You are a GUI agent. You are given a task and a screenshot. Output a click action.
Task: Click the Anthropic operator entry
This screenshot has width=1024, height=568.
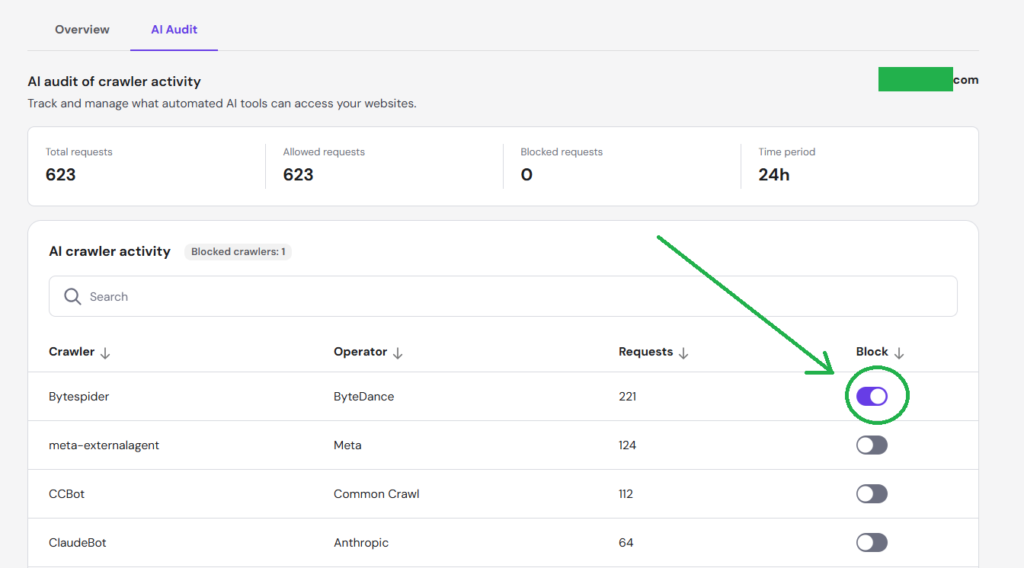(361, 543)
